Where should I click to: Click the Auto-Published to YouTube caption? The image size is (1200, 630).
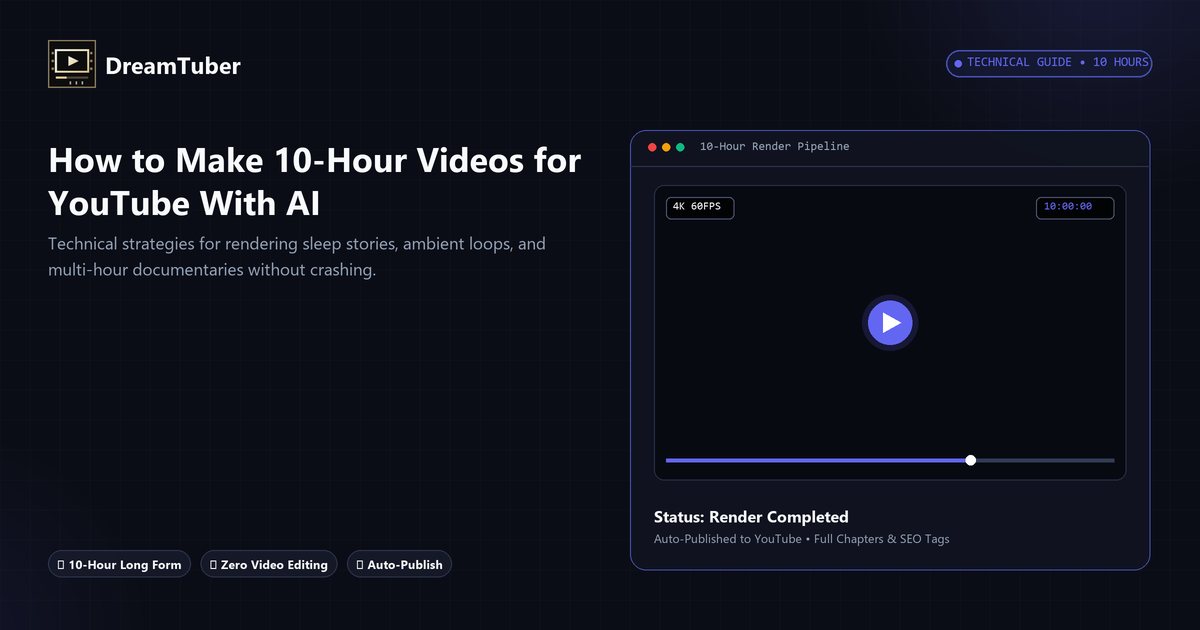click(802, 539)
